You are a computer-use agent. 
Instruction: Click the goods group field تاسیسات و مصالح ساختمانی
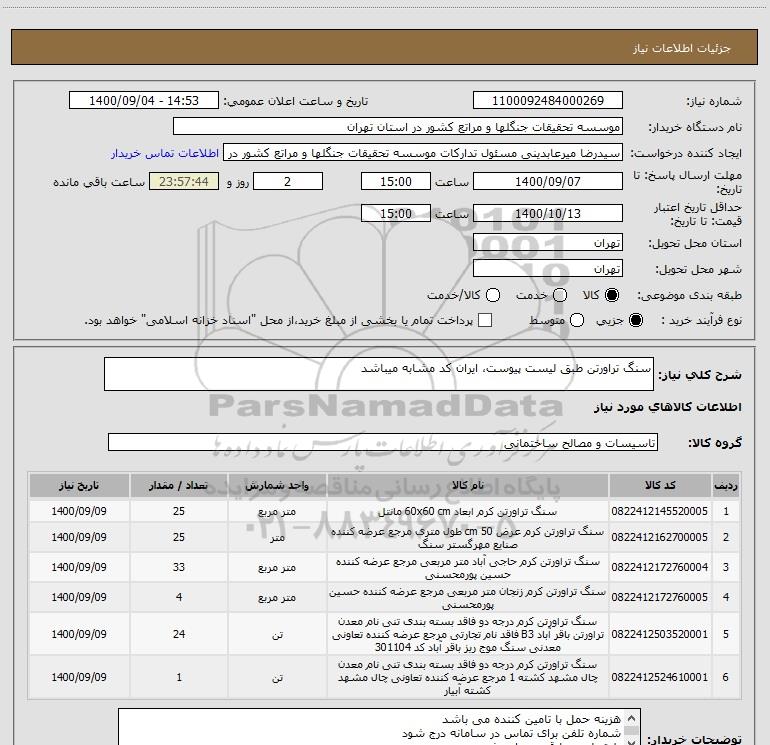383,442
